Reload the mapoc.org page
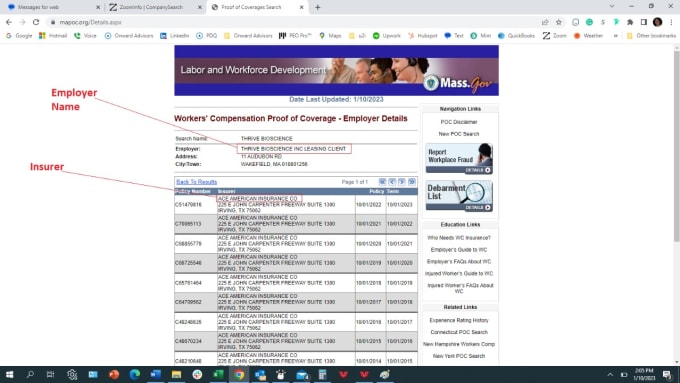The width and height of the screenshot is (680, 383). 36,22
